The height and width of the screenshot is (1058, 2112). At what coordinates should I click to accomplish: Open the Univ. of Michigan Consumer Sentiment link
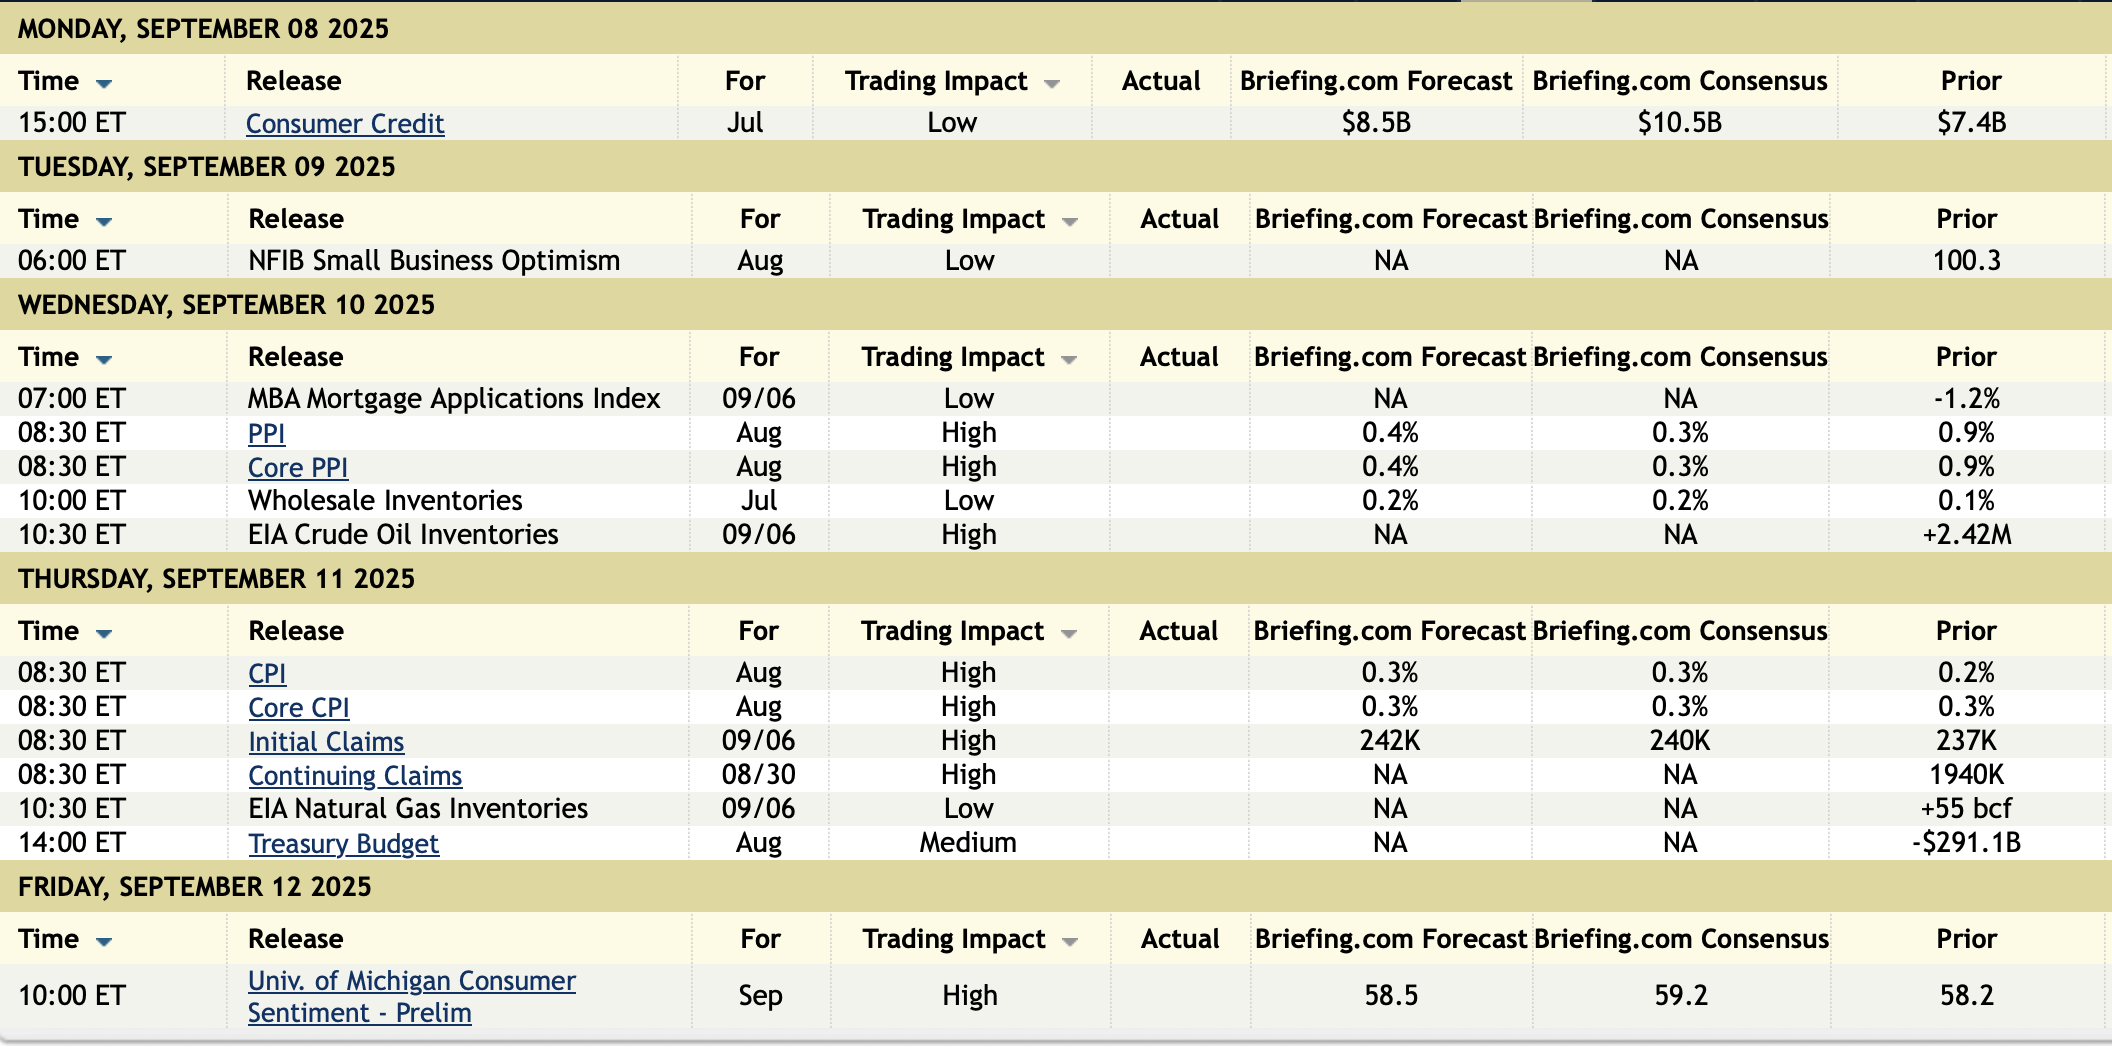[x=411, y=982]
